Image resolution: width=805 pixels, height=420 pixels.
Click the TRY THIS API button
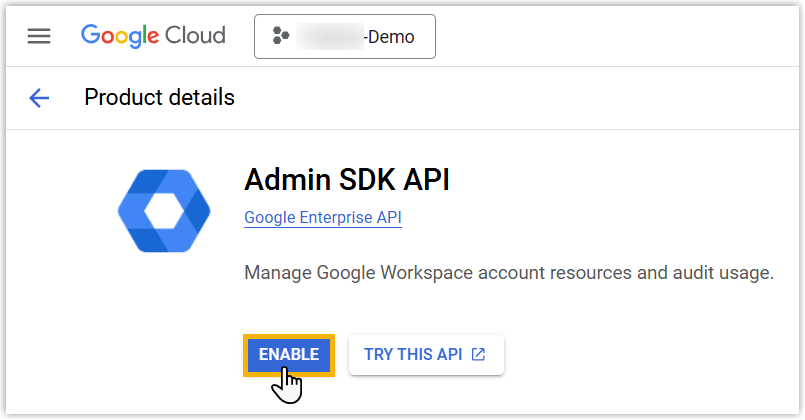(x=426, y=355)
